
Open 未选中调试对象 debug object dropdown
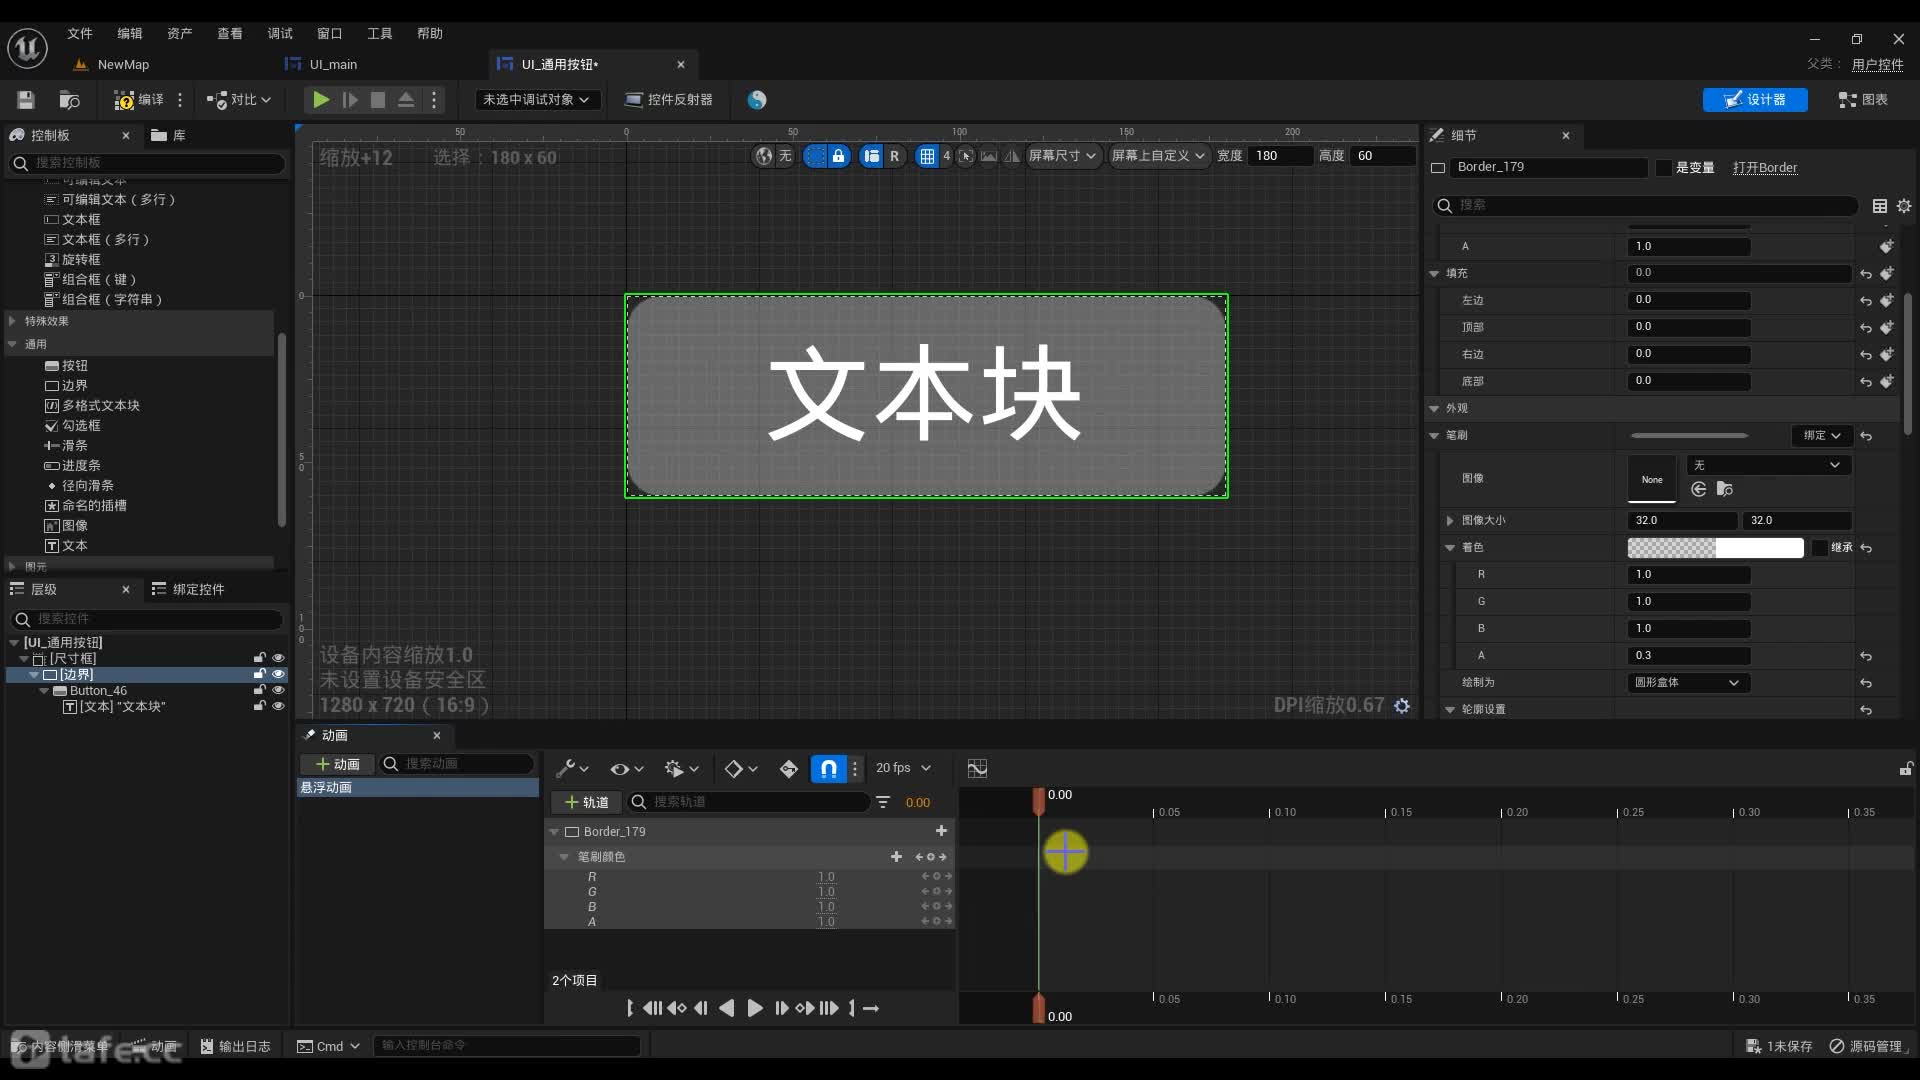coord(537,99)
